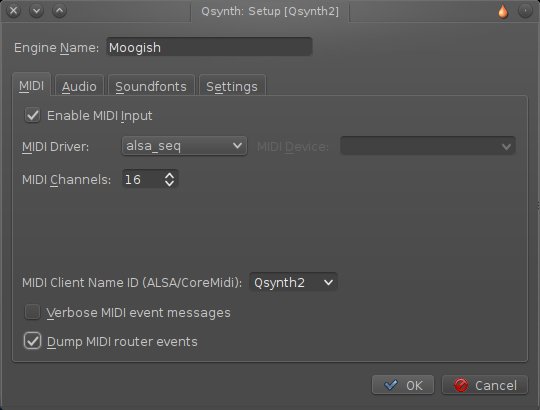Close the Qsynth Setup dialog window
This screenshot has width=540, height=410.
click(x=13, y=11)
